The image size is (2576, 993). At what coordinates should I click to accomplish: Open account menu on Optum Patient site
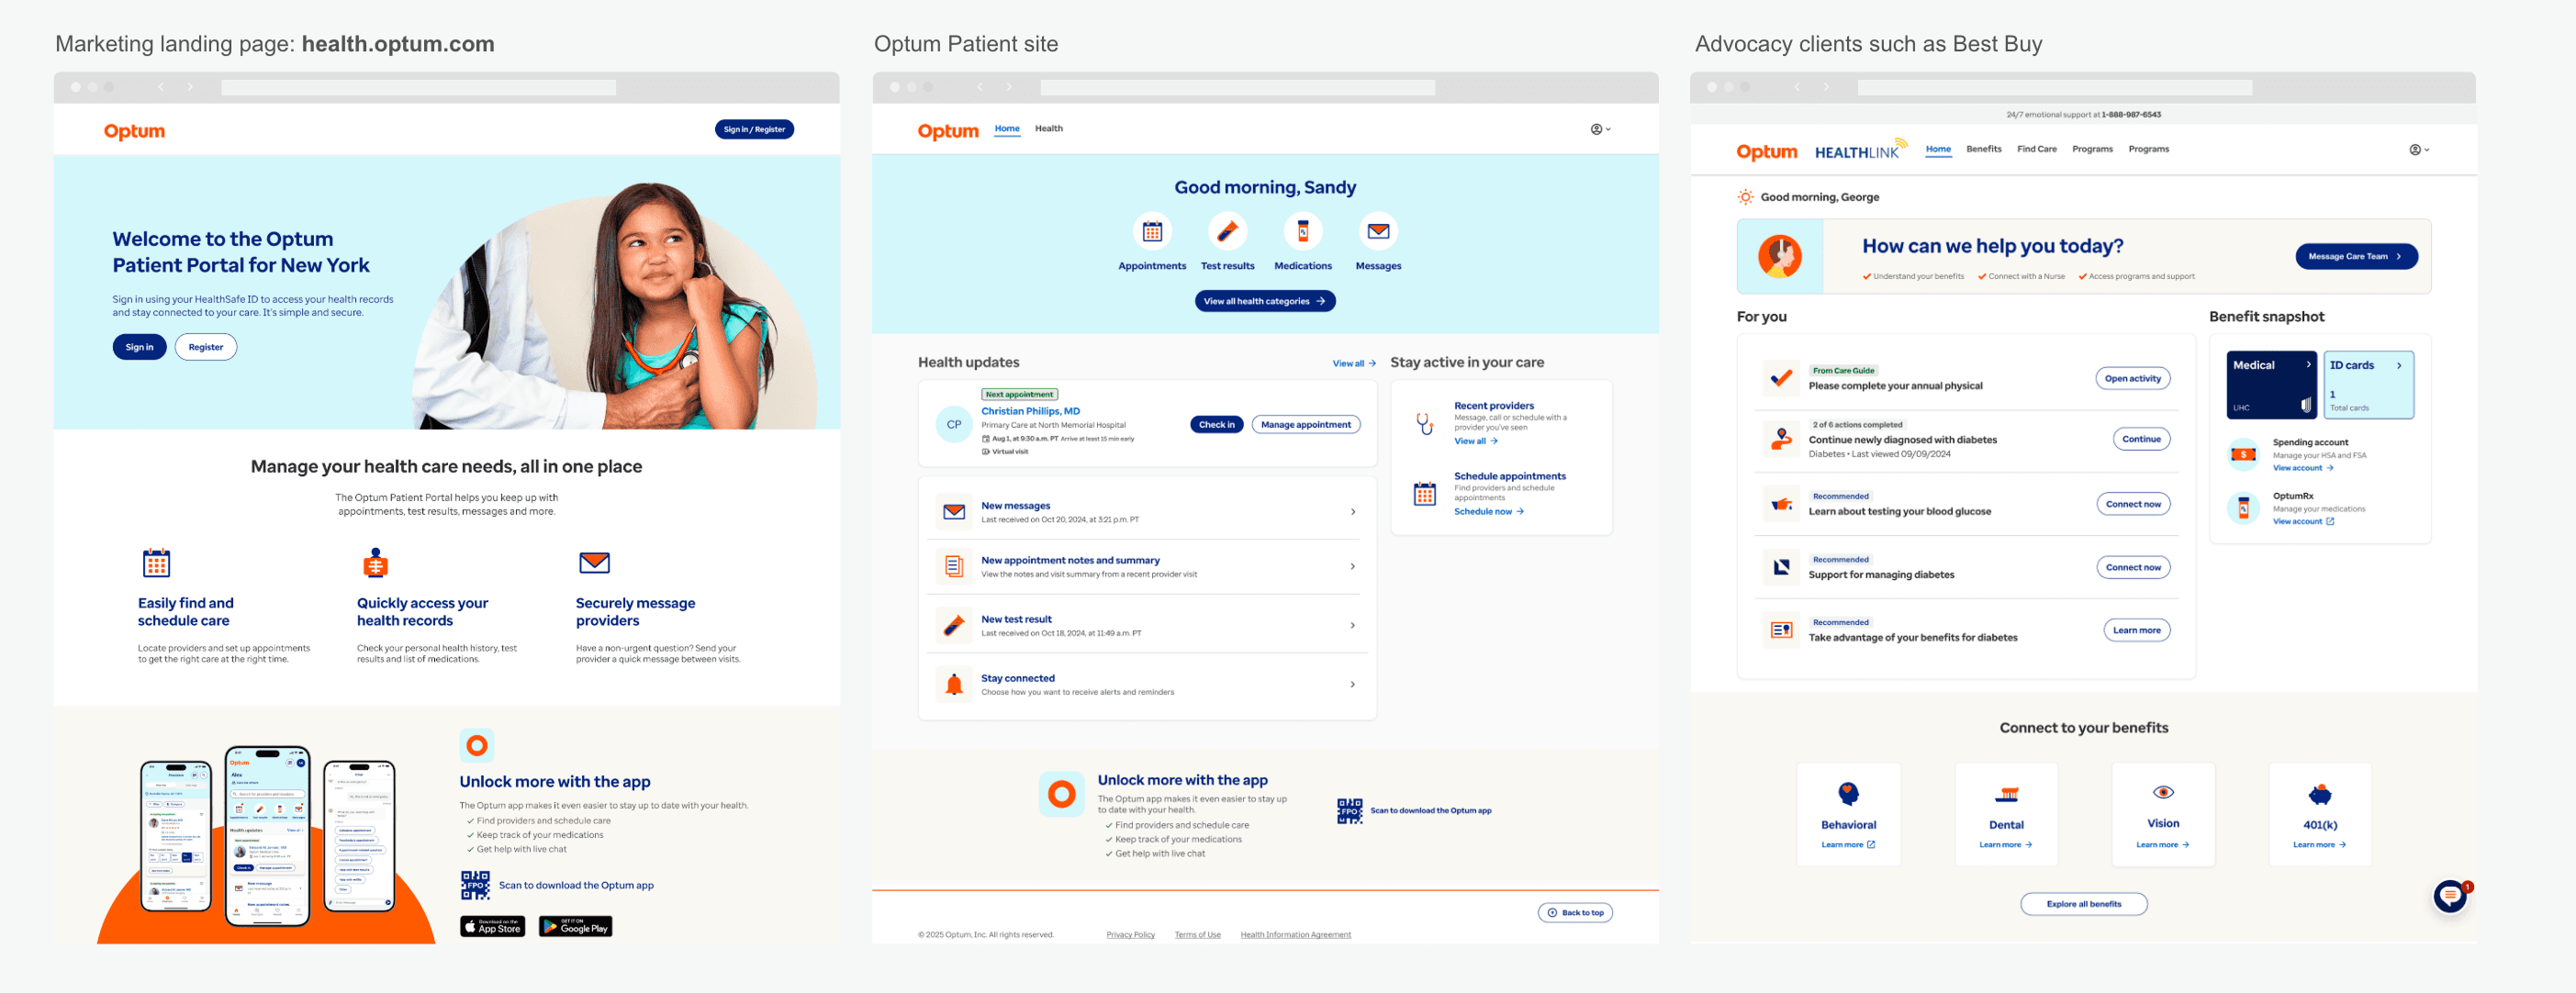(x=1600, y=129)
